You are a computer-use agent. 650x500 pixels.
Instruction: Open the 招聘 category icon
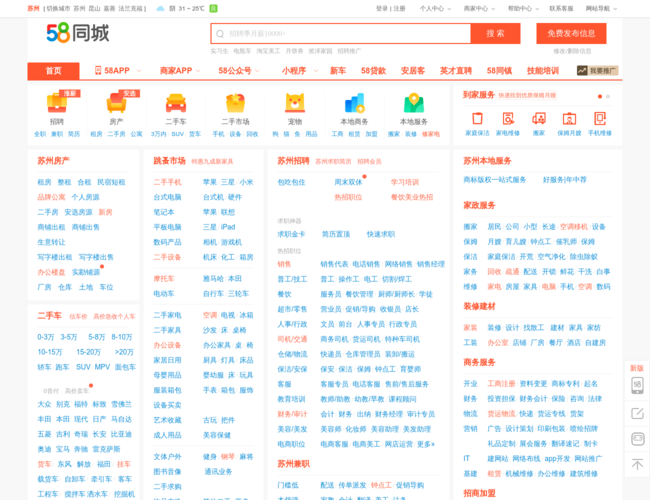click(x=57, y=103)
